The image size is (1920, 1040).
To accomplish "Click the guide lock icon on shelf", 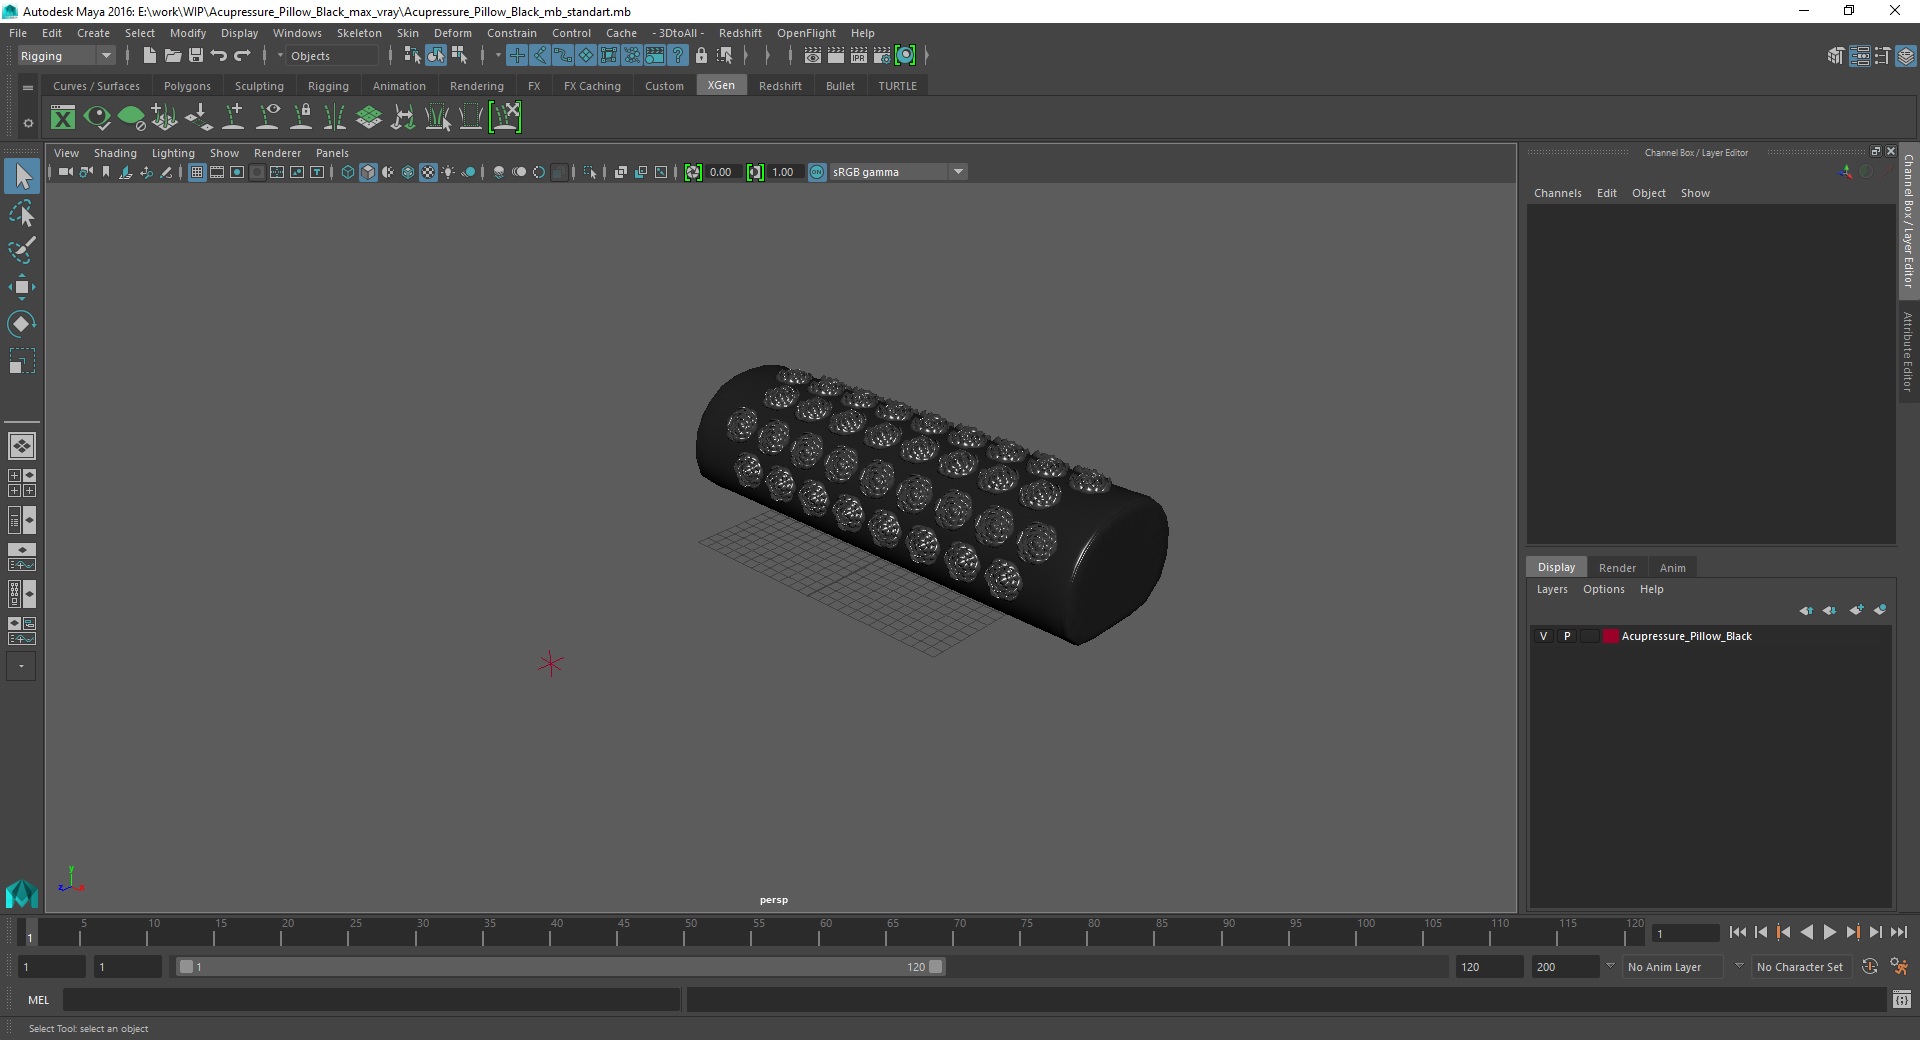I will tap(301, 118).
